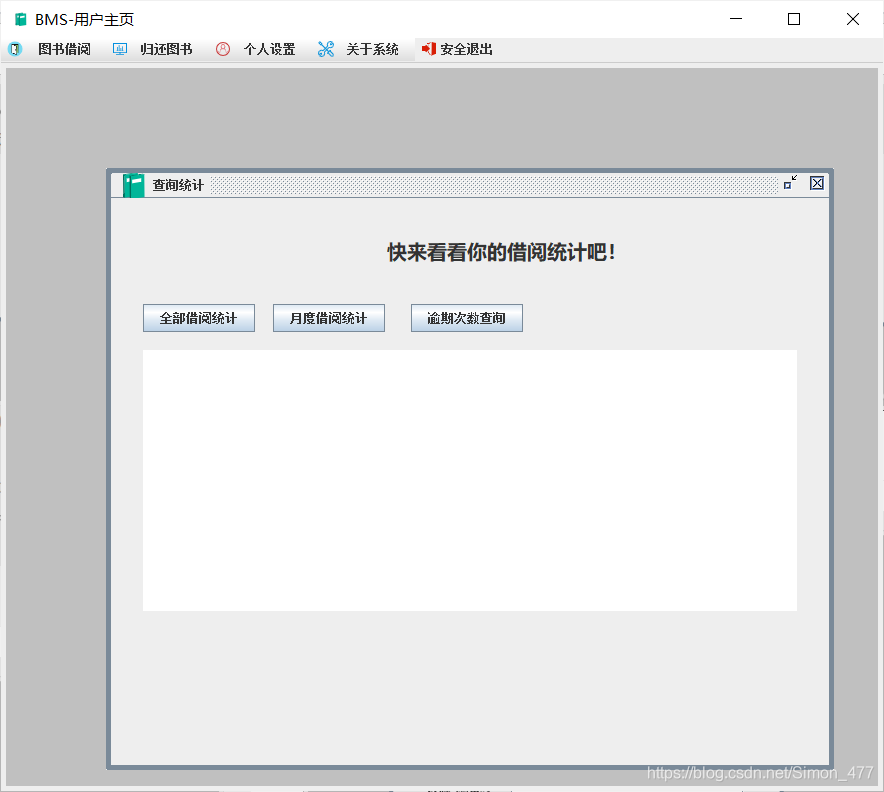Click the 查询统计 window title text
The image size is (884, 792).
coord(178,185)
